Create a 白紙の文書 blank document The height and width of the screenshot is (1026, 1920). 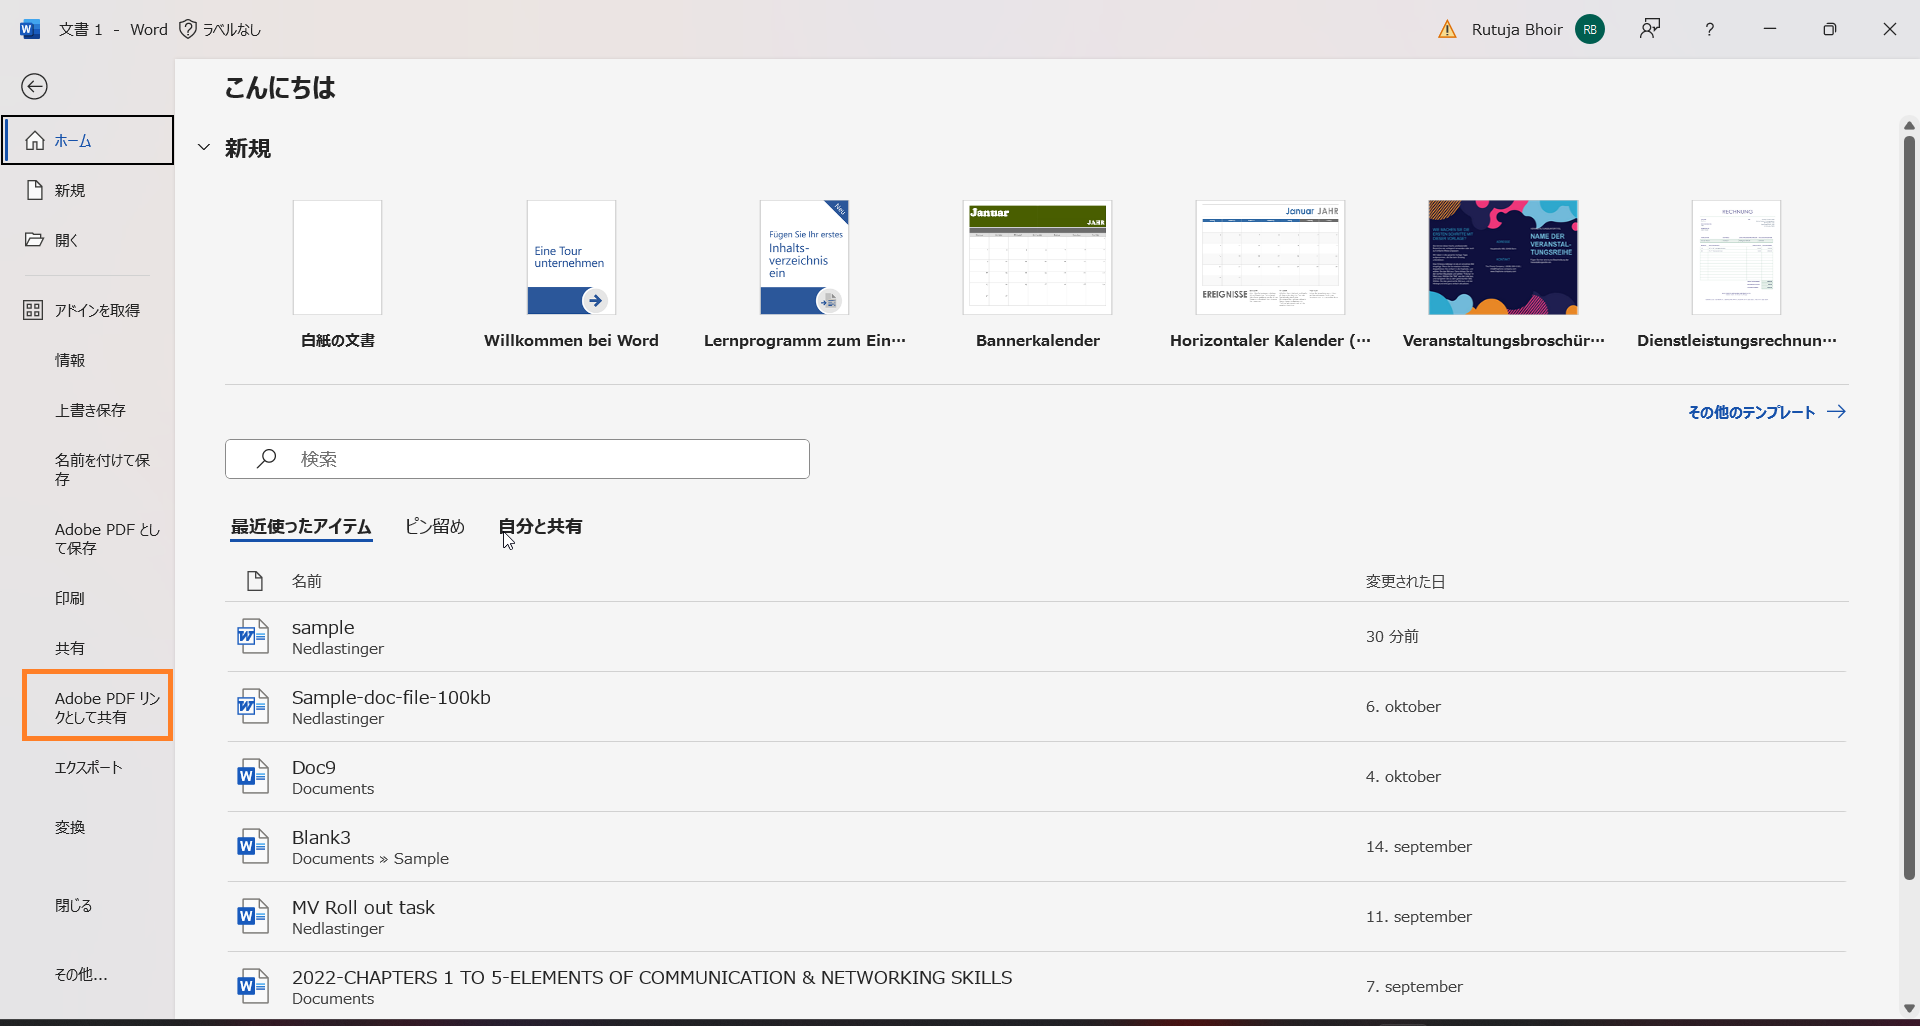coord(338,275)
